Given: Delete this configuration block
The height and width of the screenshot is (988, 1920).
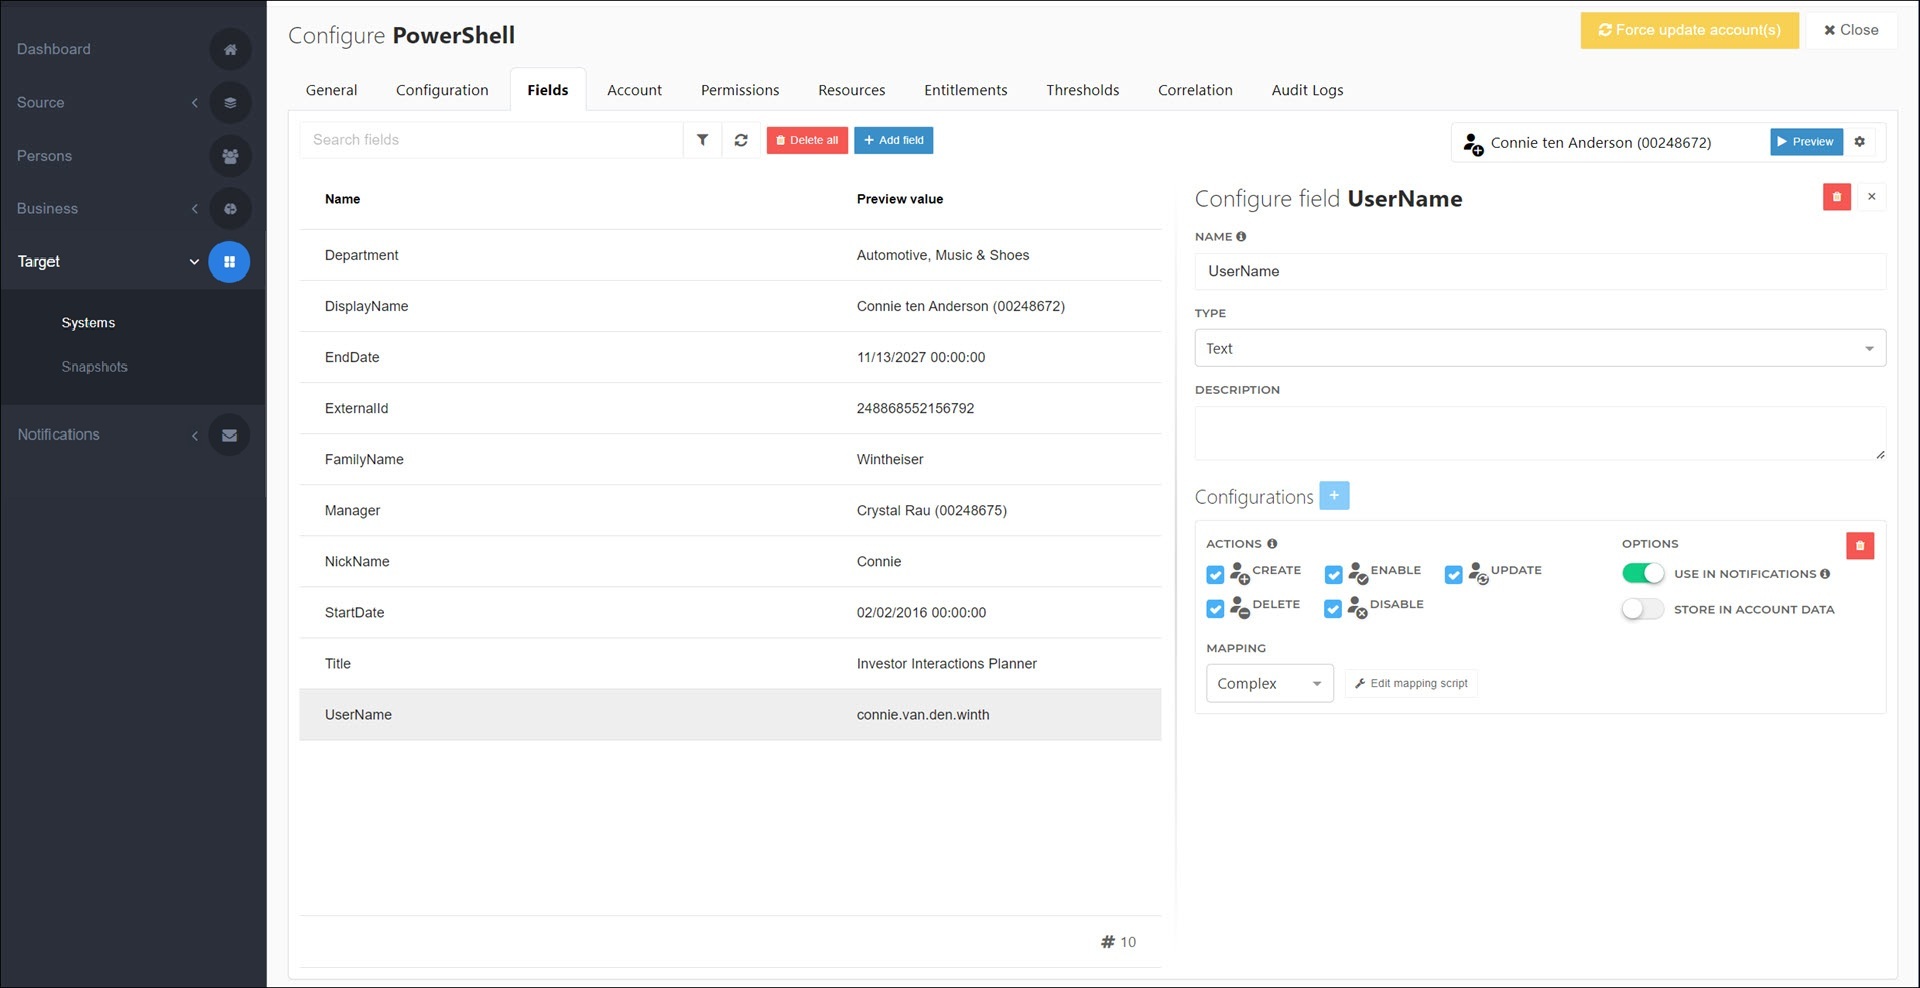Looking at the screenshot, I should point(1860,545).
